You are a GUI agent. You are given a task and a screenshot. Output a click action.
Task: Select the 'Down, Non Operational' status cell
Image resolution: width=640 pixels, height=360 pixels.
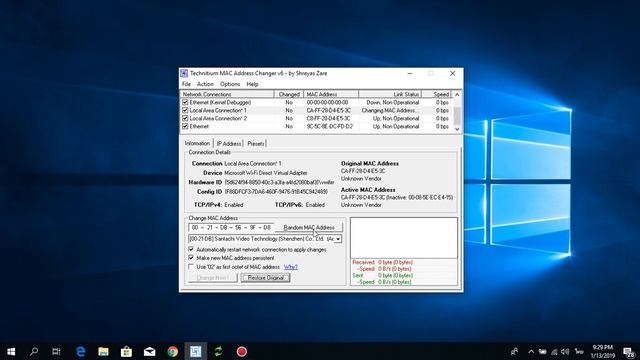pyautogui.click(x=393, y=102)
